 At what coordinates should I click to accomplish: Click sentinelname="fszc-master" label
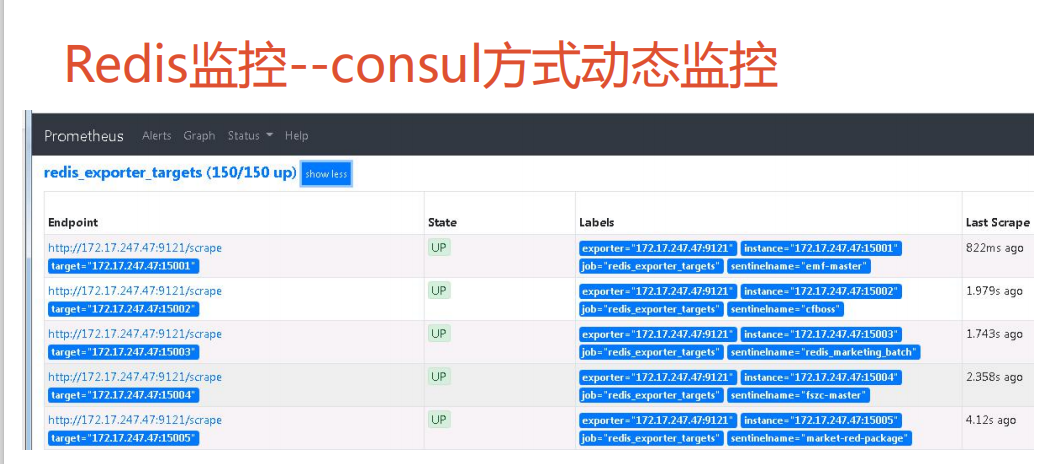(x=799, y=395)
